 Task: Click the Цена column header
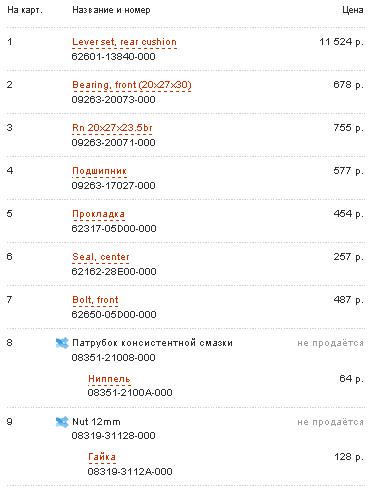353,10
